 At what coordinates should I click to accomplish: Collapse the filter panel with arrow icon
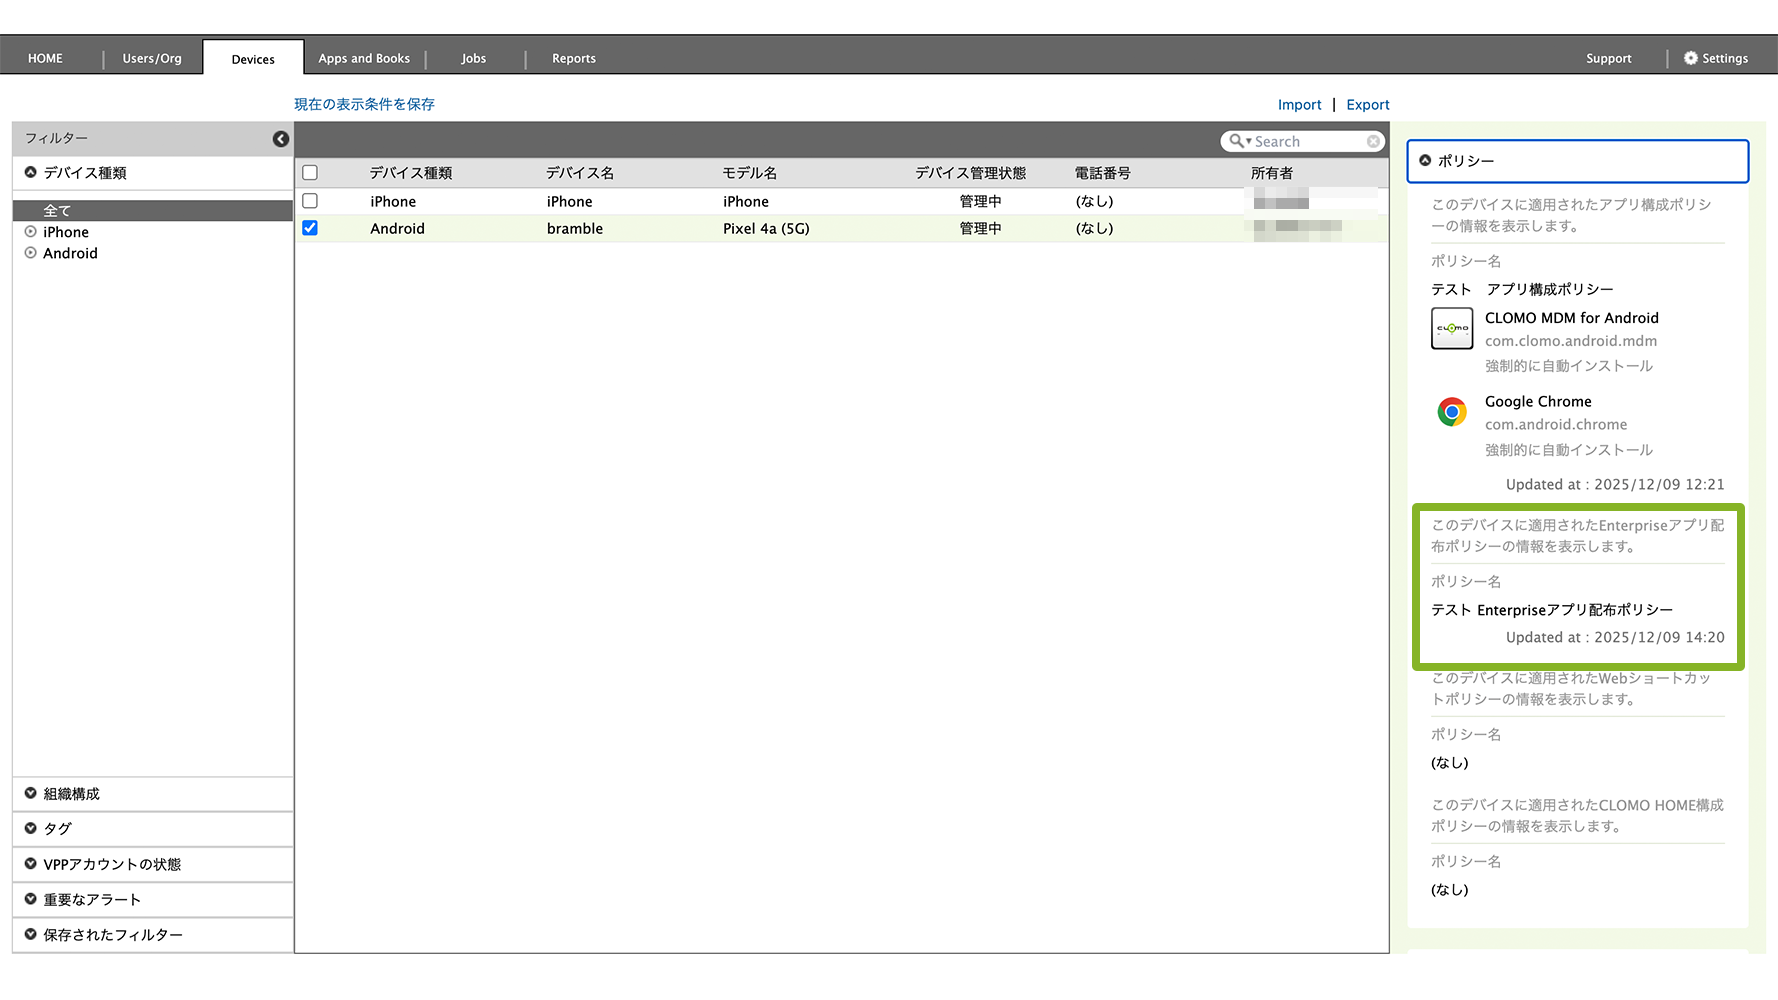(x=281, y=139)
